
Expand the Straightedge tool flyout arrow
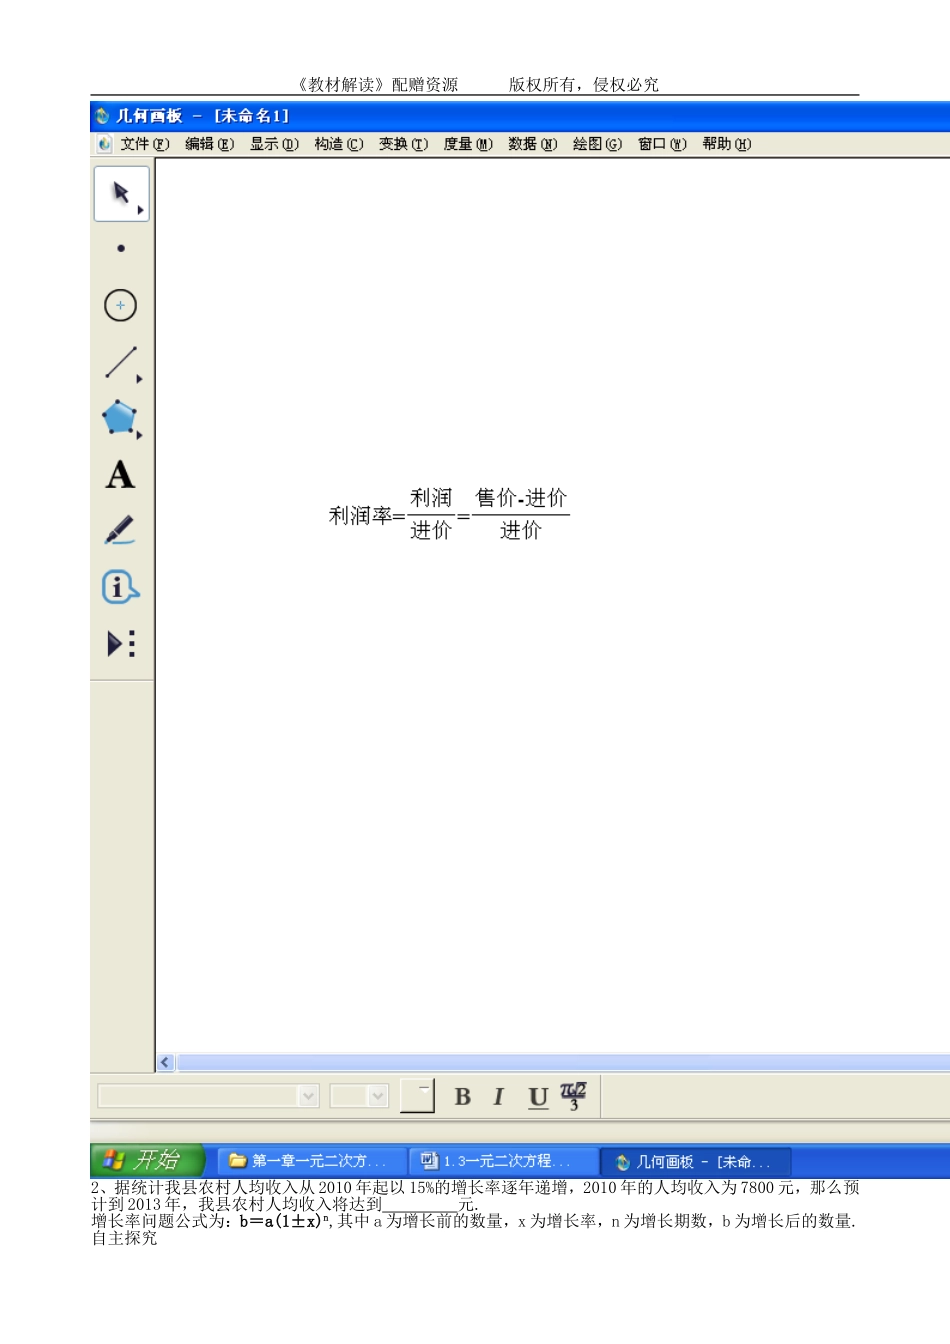pyautogui.click(x=137, y=378)
